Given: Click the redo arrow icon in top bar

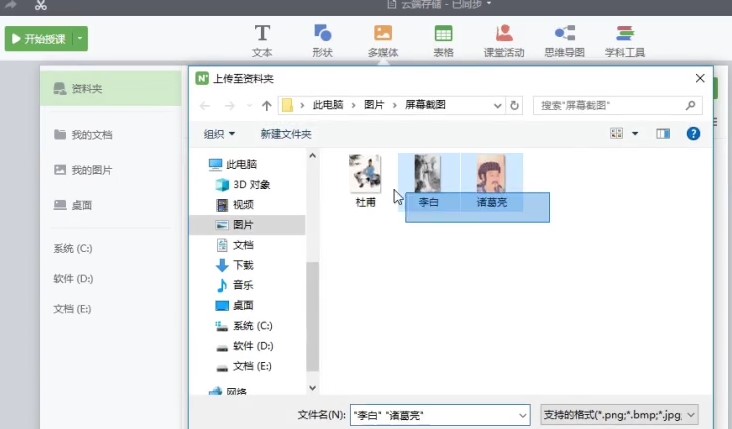Looking at the screenshot, I should (11, 5).
